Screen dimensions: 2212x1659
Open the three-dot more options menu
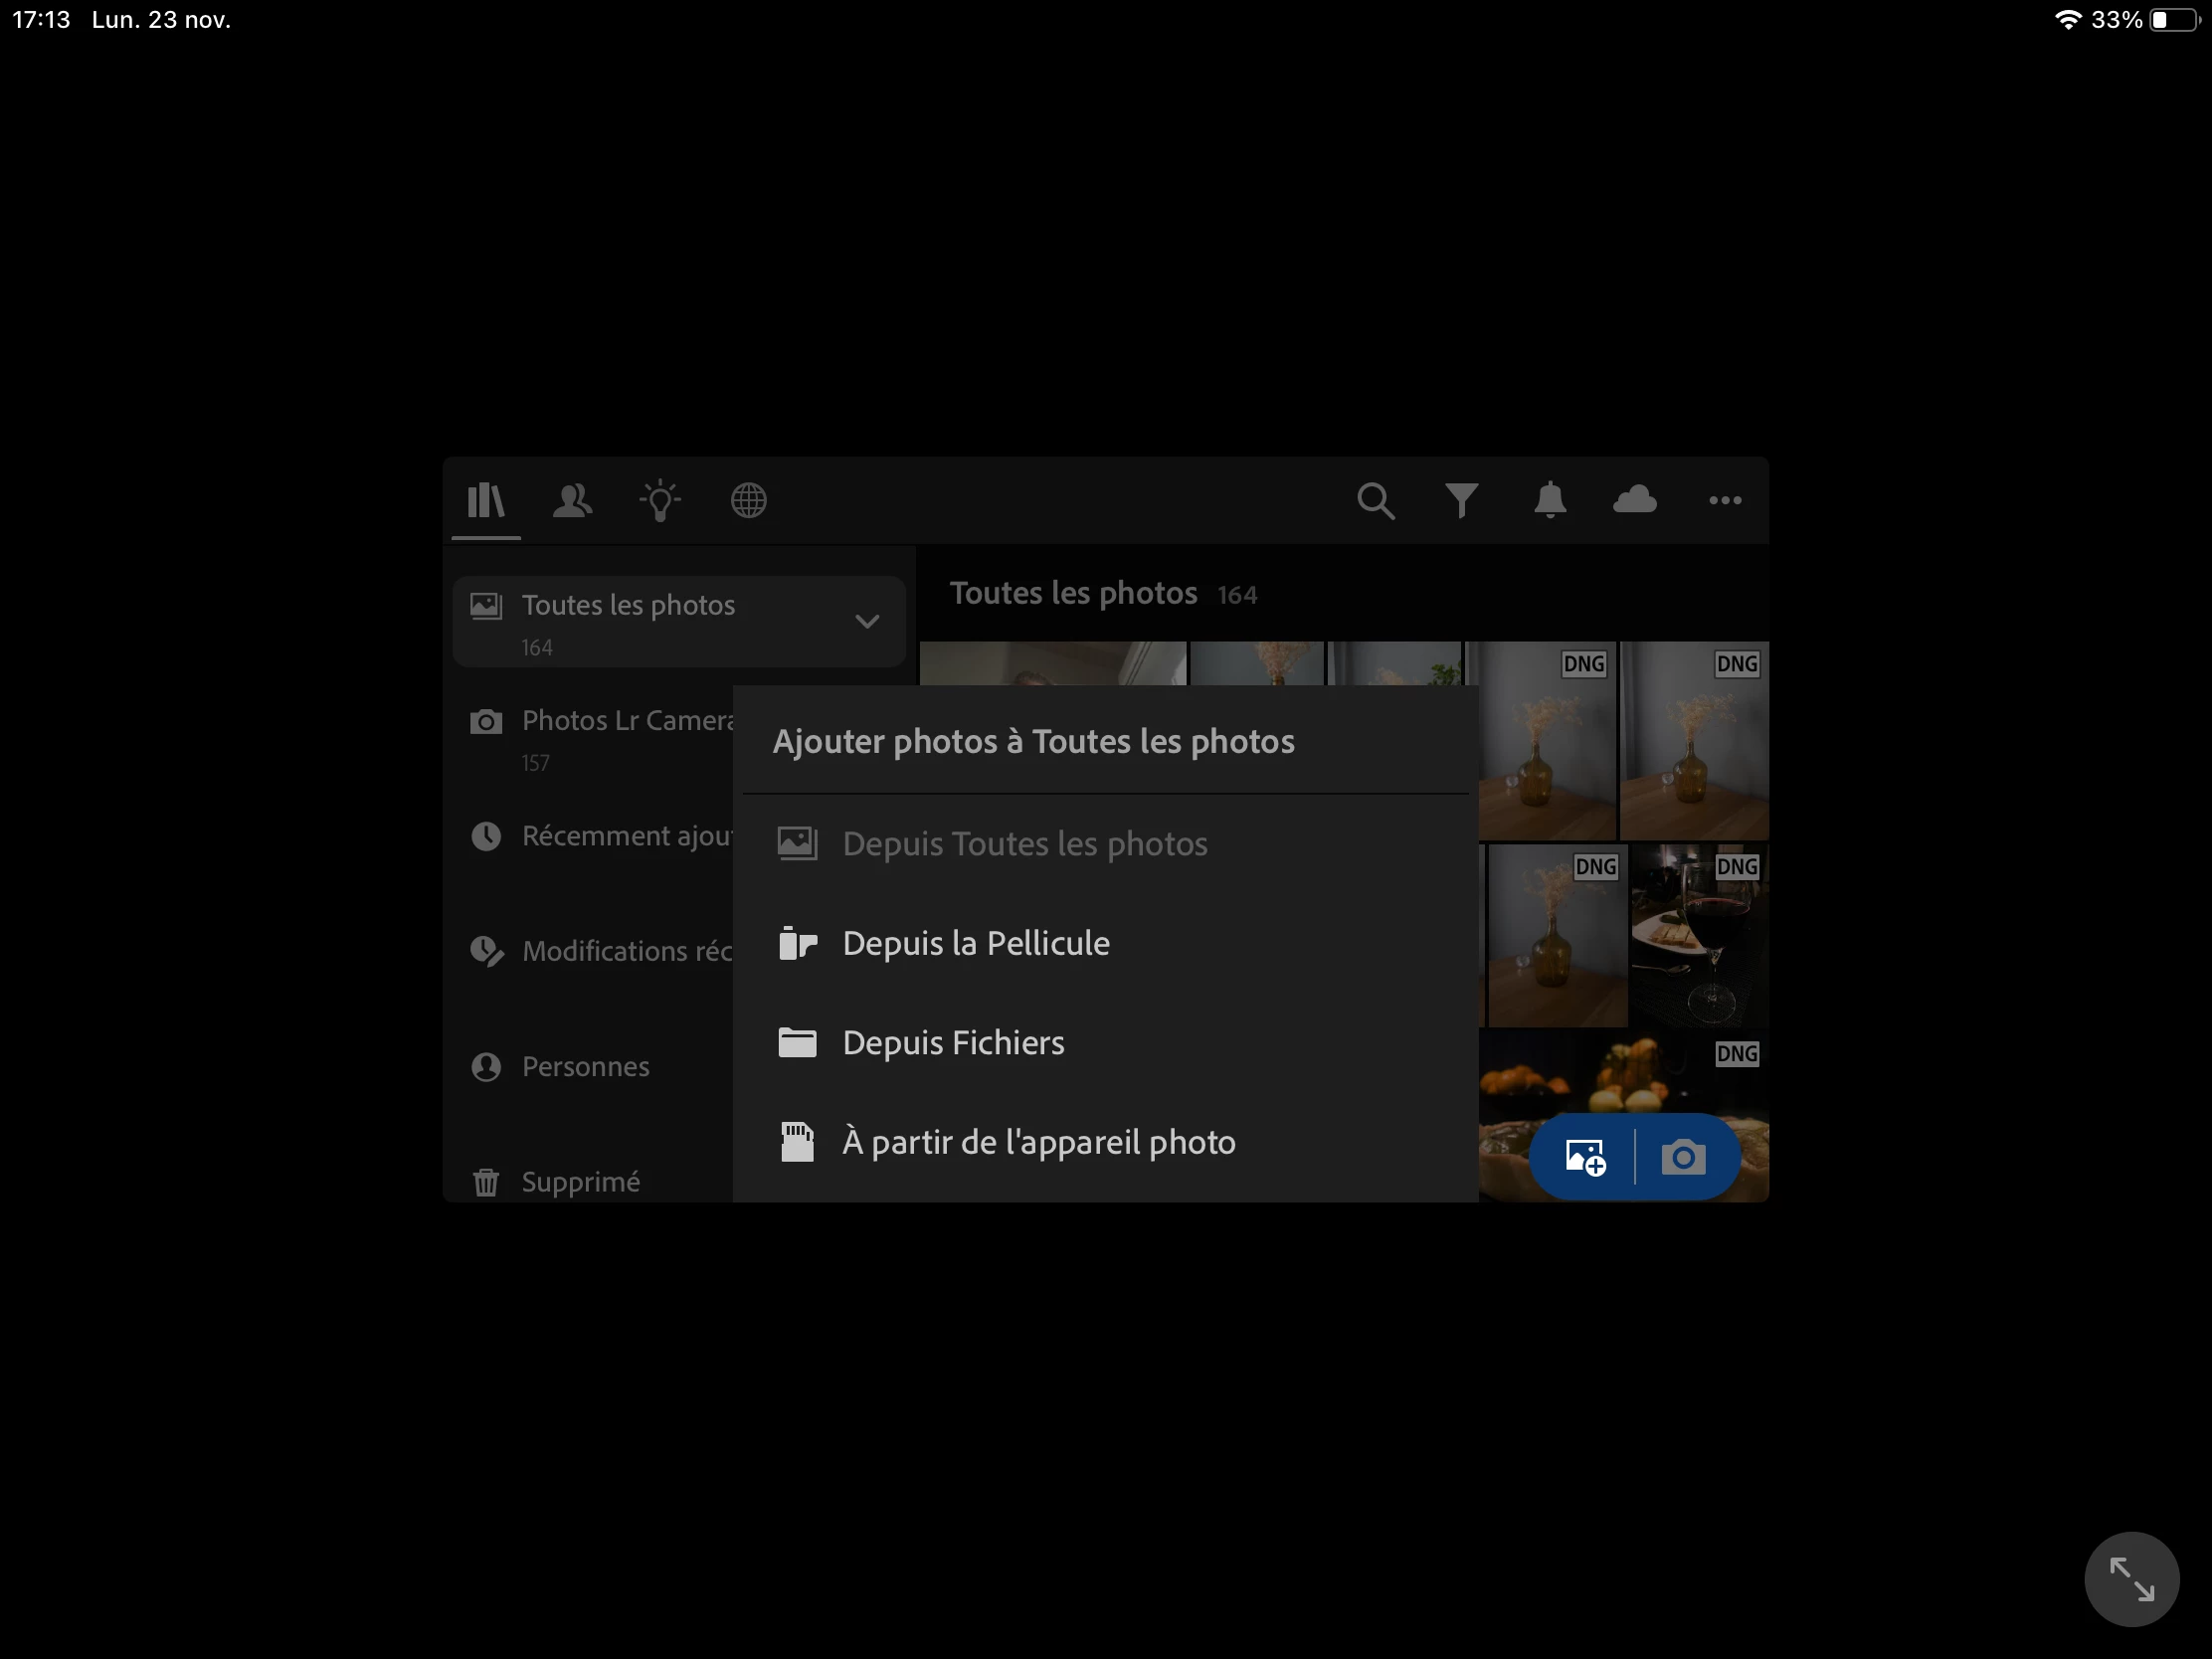[x=1724, y=500]
